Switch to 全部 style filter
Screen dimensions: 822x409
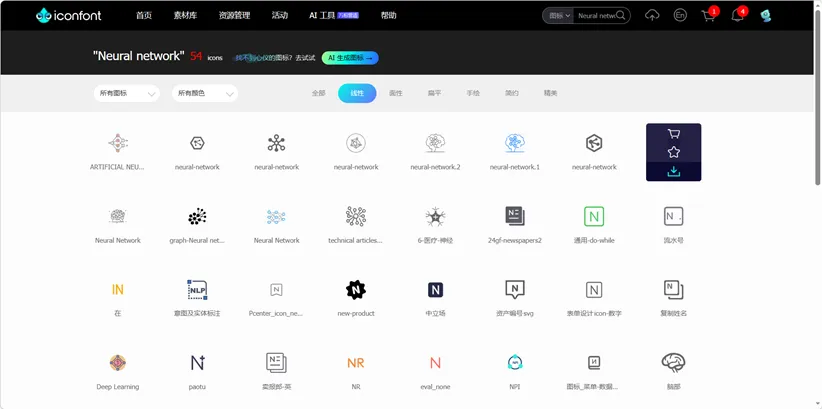[x=319, y=93]
